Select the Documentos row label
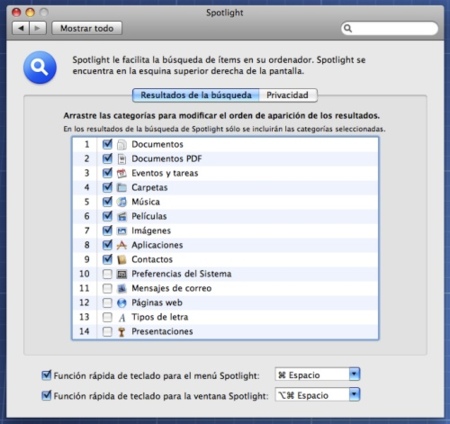The width and height of the screenshot is (450, 424). (x=157, y=145)
